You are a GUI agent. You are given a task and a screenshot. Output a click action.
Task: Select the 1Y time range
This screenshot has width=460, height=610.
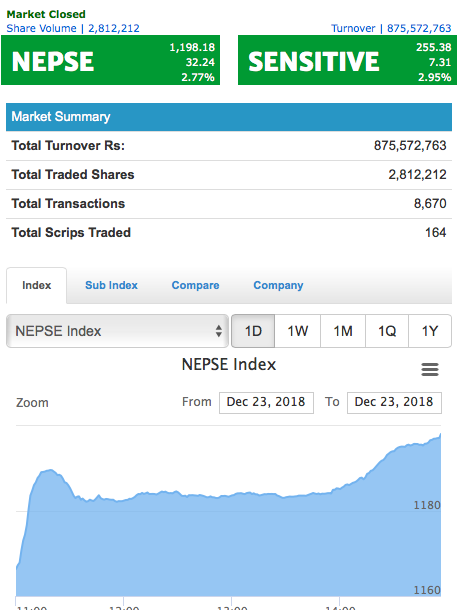pos(430,331)
